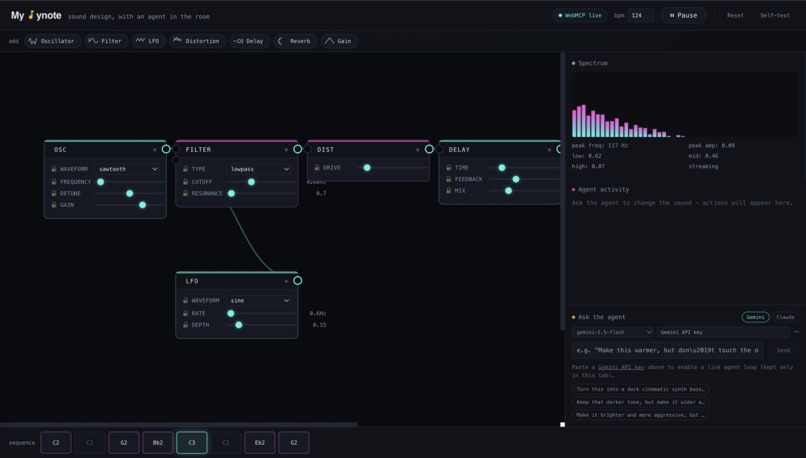
Task: Focus the bpm input field
Action: pos(640,15)
